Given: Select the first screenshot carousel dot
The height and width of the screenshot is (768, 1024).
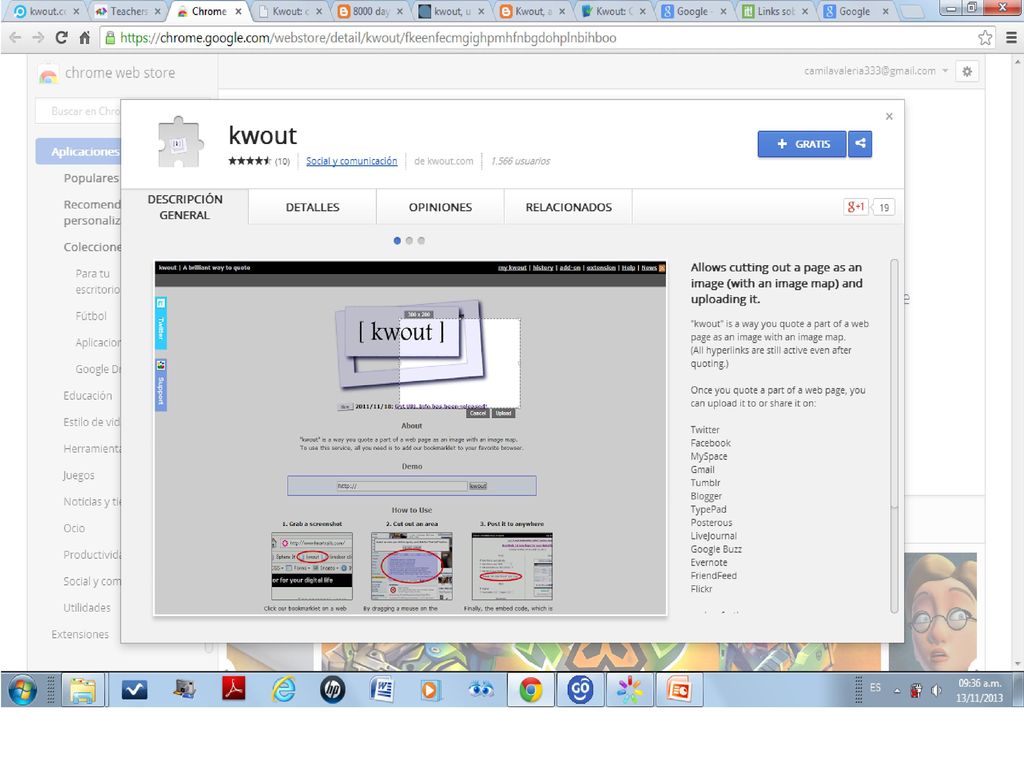Looking at the screenshot, I should (397, 240).
